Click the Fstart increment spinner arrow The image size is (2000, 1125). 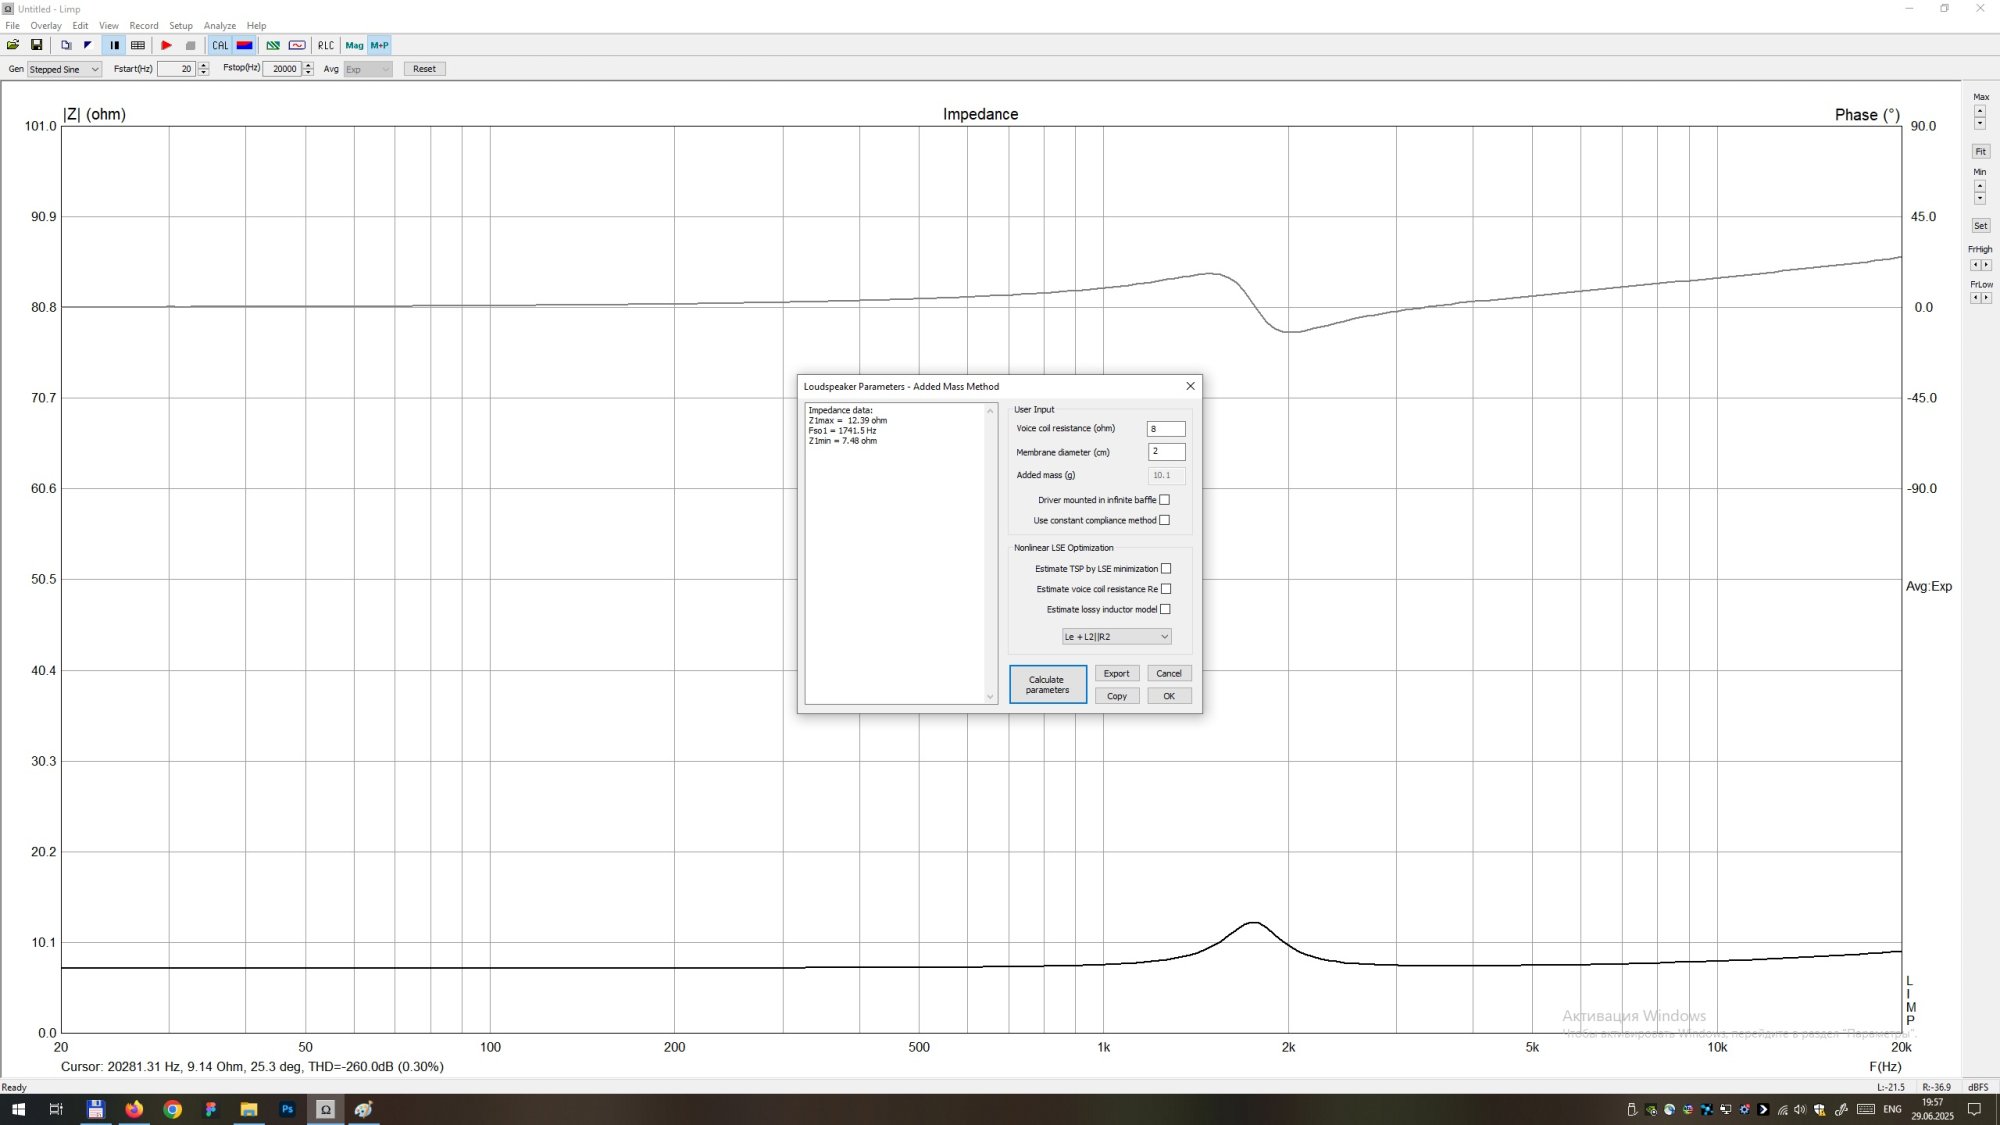click(x=204, y=65)
